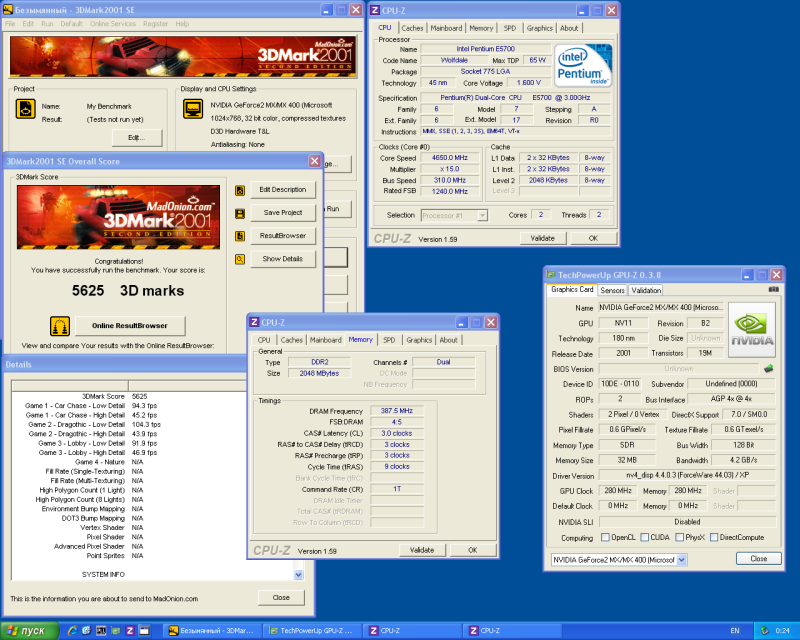800x640 pixels.
Task: Click the GPU-Z camera screenshot icon
Action: (774, 289)
